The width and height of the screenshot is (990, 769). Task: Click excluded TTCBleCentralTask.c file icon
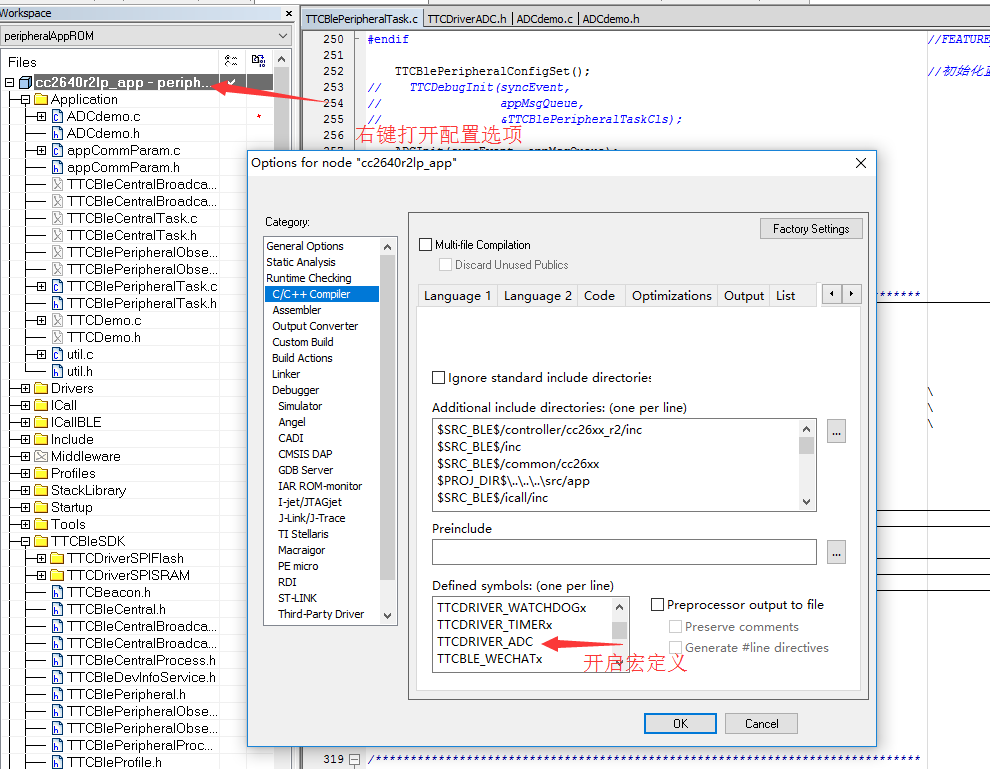[57, 218]
